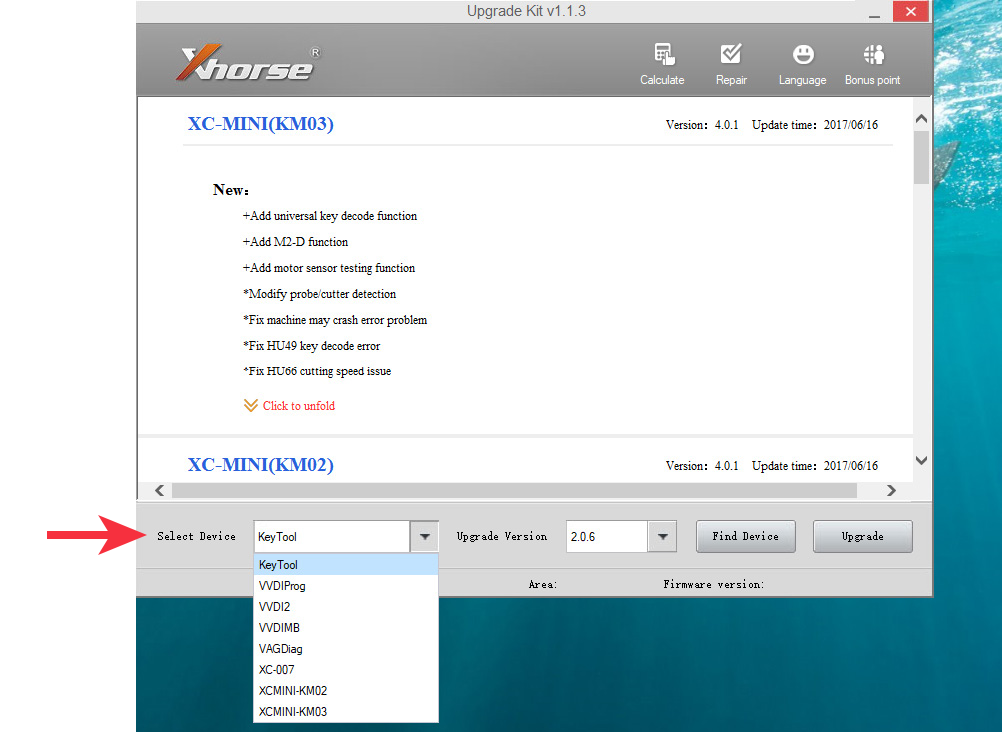This screenshot has width=1002, height=732.
Task: Click the Xhorse logo
Action: coord(249,63)
